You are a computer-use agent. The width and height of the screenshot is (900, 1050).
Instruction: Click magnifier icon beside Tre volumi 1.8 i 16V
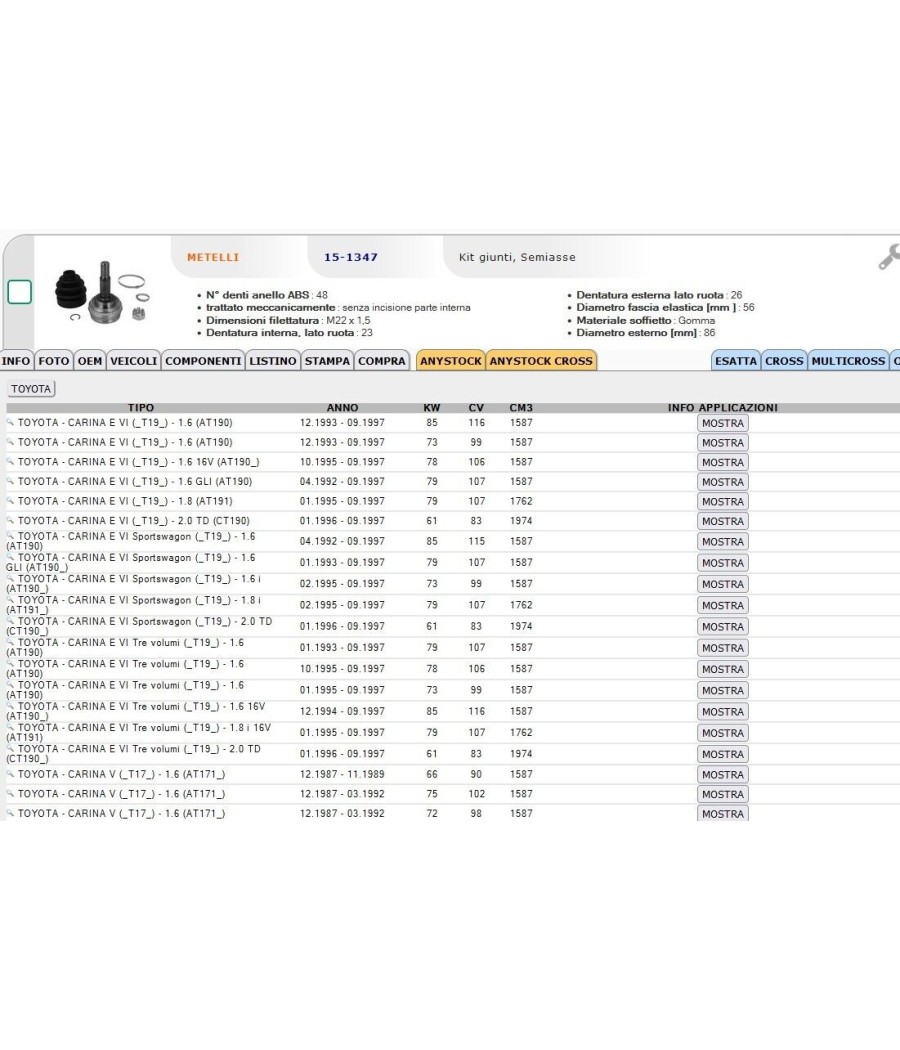tap(10, 726)
